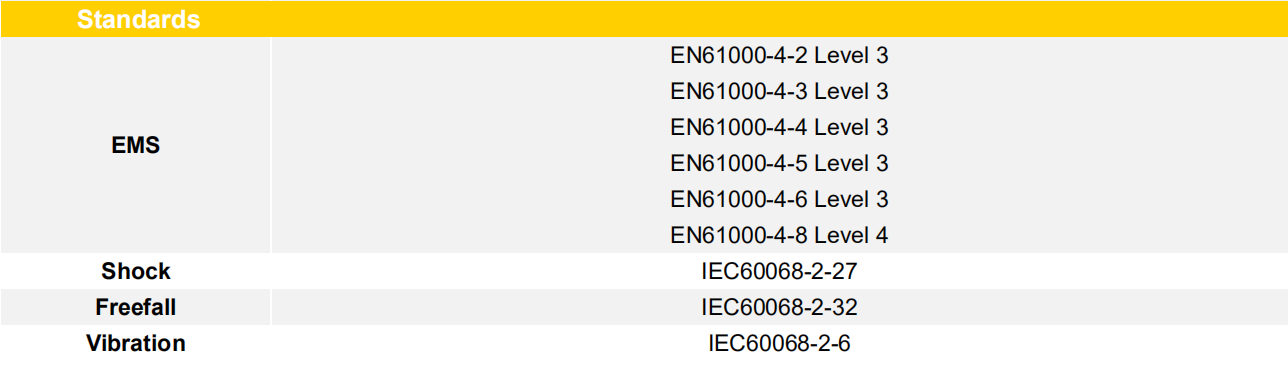
Task: Select the EN61000-4-3 Level 3 text
Action: tap(779, 91)
